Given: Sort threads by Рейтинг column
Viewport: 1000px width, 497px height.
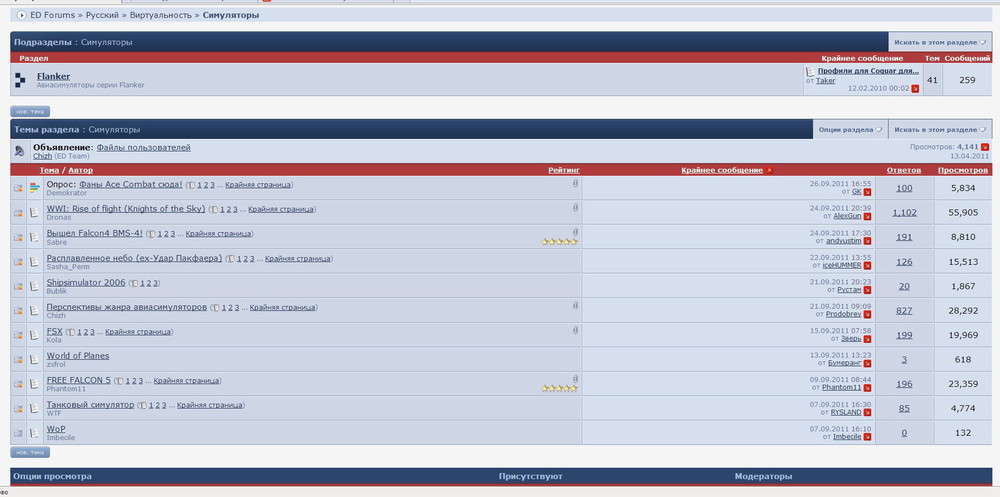Looking at the screenshot, I should (x=564, y=170).
